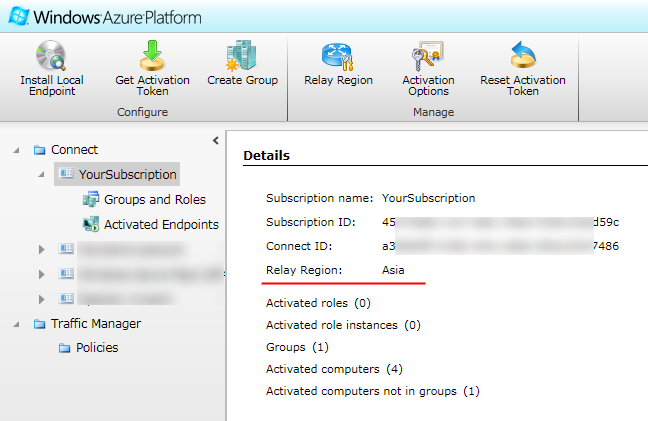Expand the first blurred subscription node
The height and width of the screenshot is (421, 648).
pyautogui.click(x=41, y=249)
